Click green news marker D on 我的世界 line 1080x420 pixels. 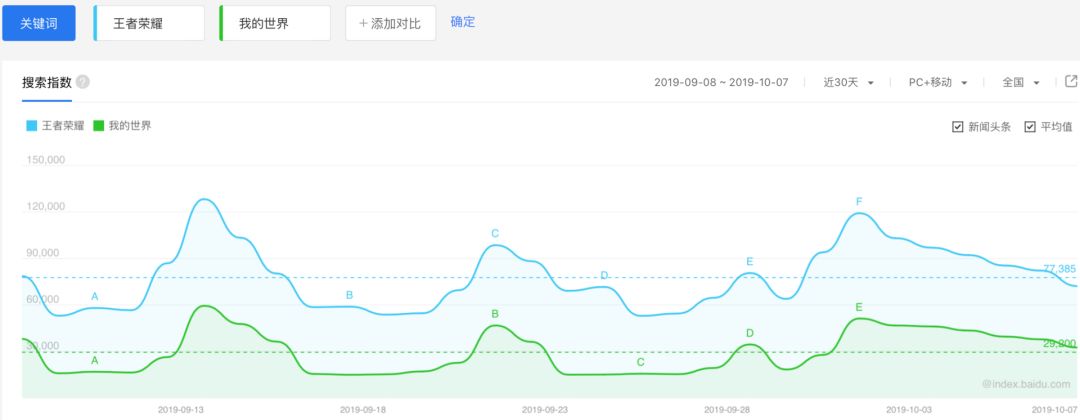click(x=750, y=333)
